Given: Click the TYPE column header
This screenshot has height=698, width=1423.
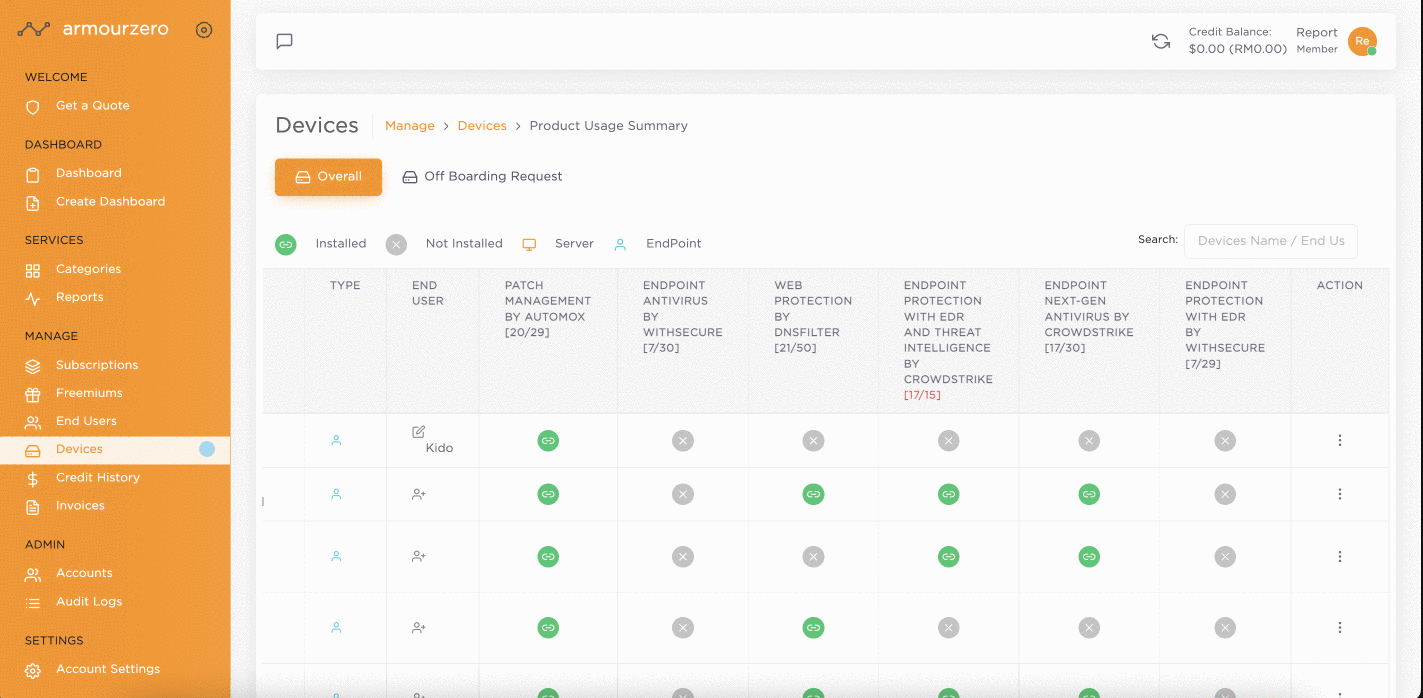Looking at the screenshot, I should [345, 285].
